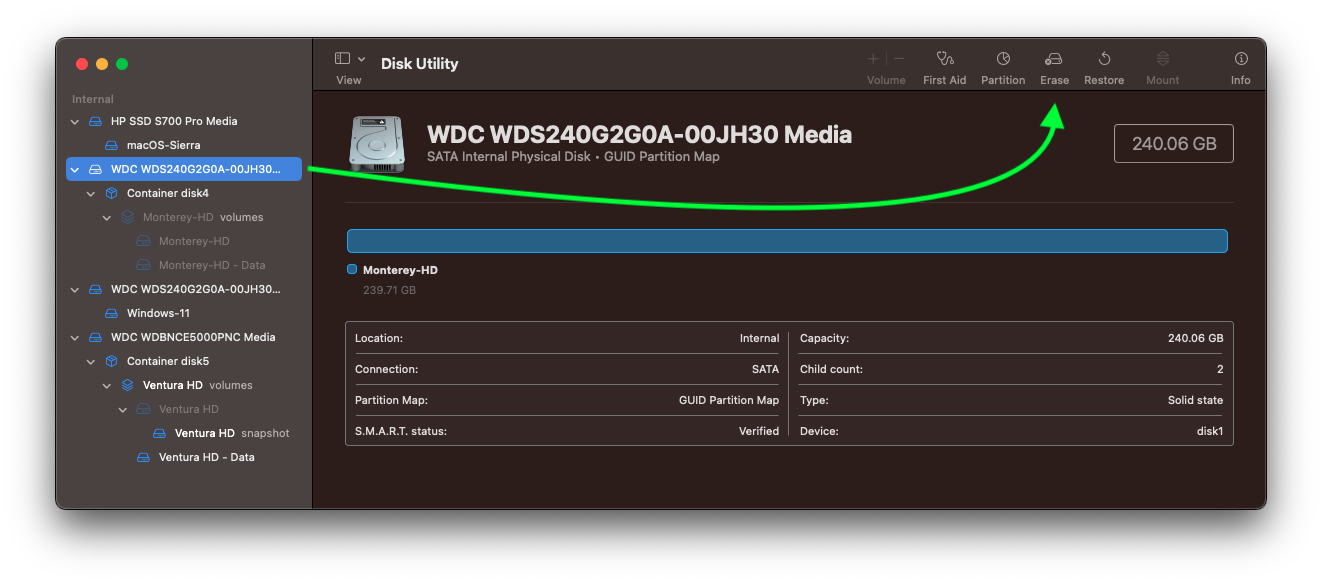Click the Erase toolbar icon

[1054, 59]
